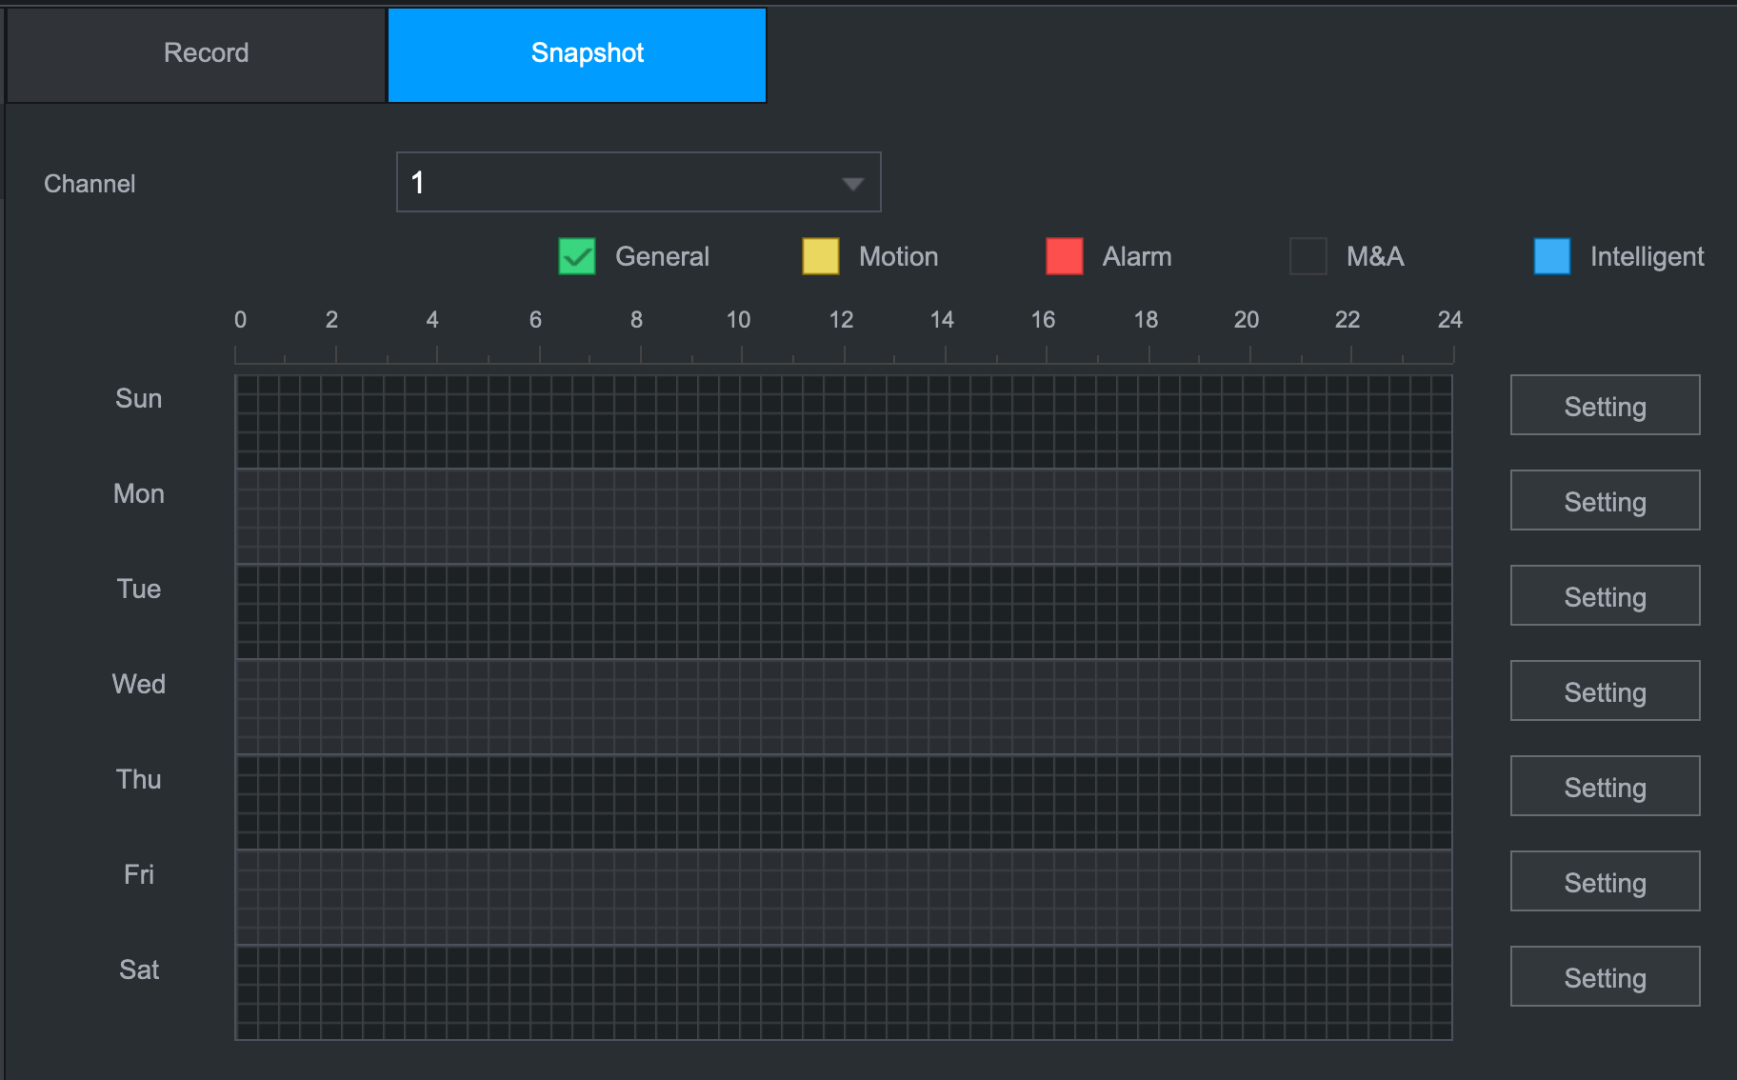Open Setting for Tuesday schedule

1605,595
